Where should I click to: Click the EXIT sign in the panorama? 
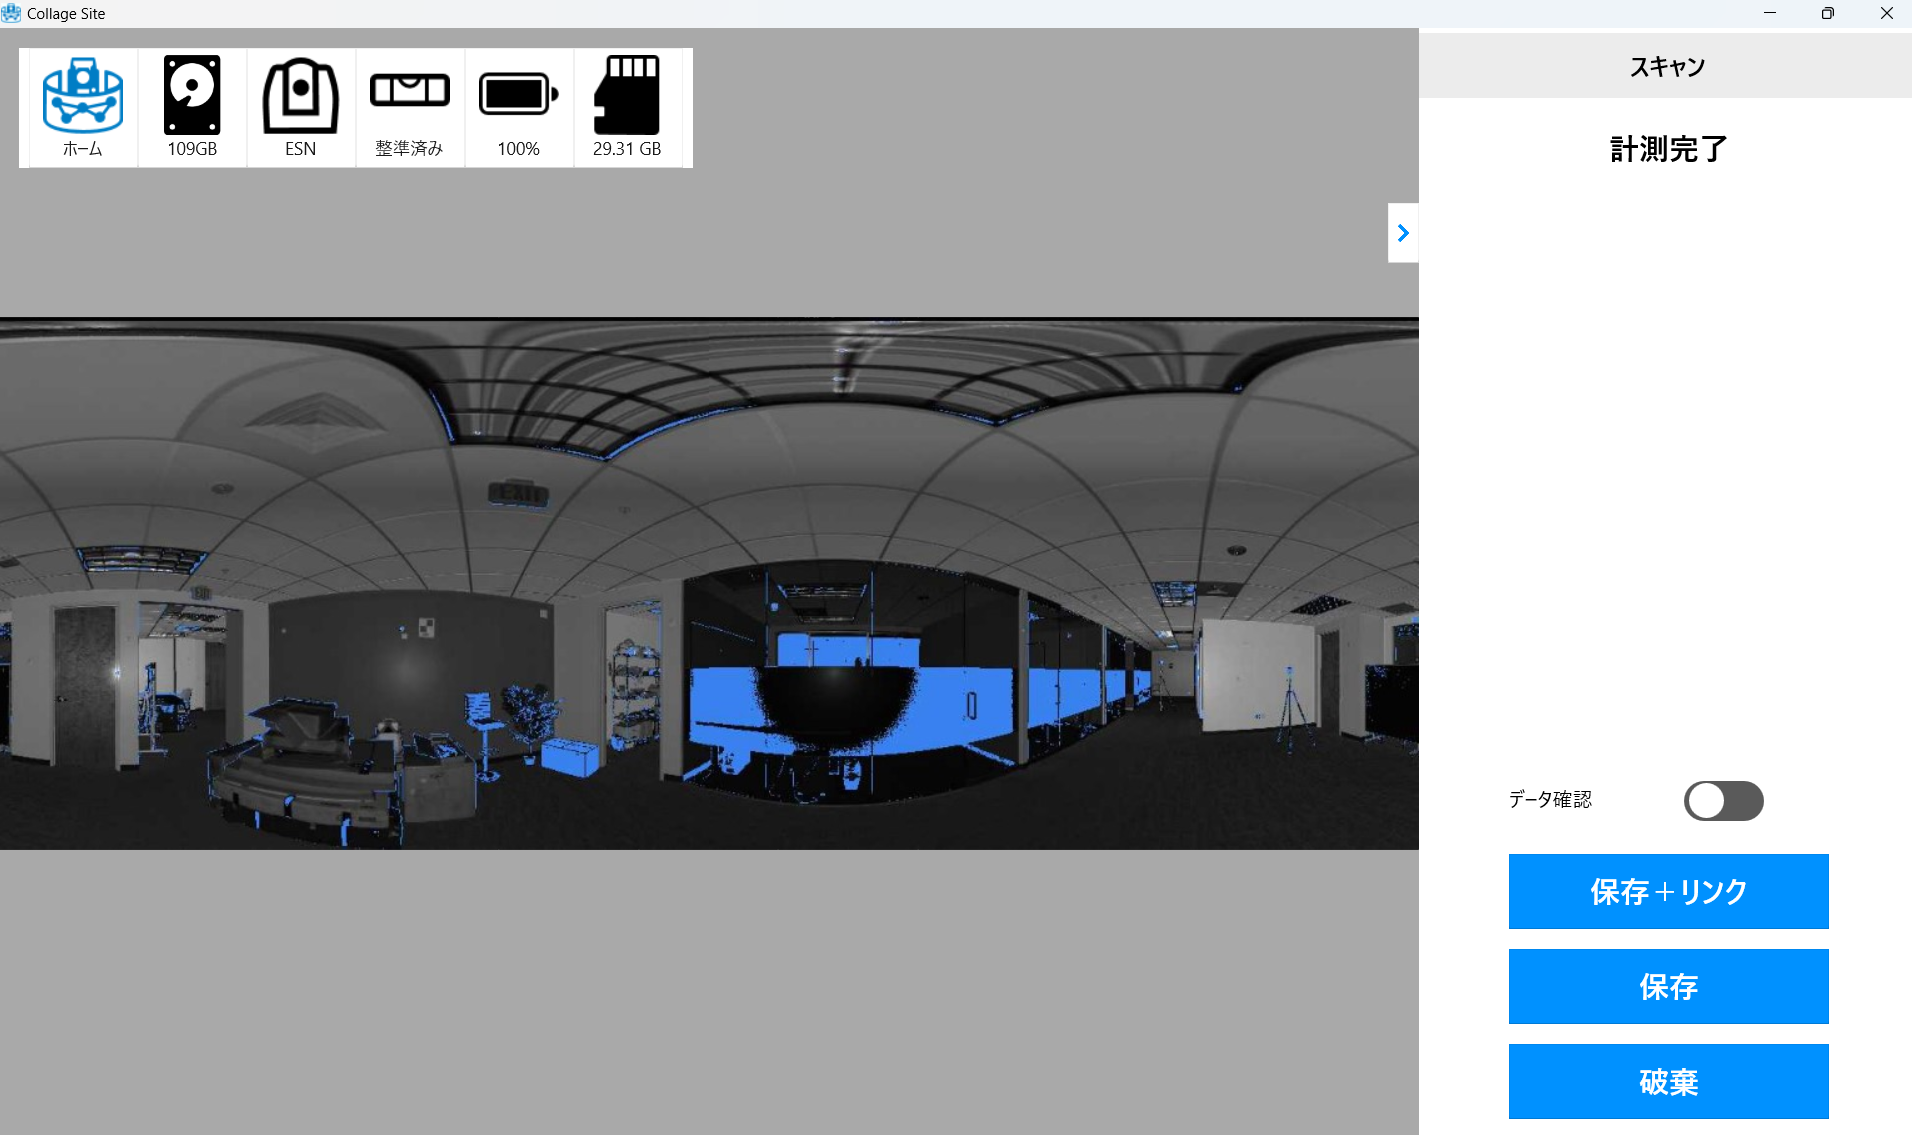tap(518, 493)
